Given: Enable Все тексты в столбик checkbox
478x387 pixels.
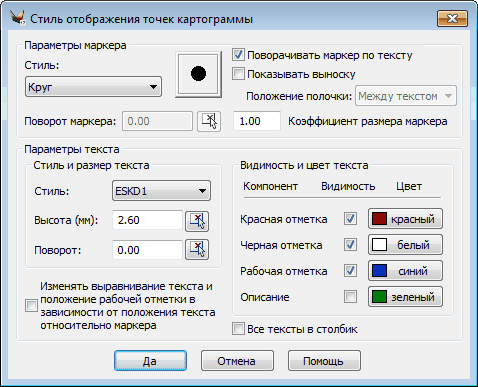Looking at the screenshot, I should (238, 329).
